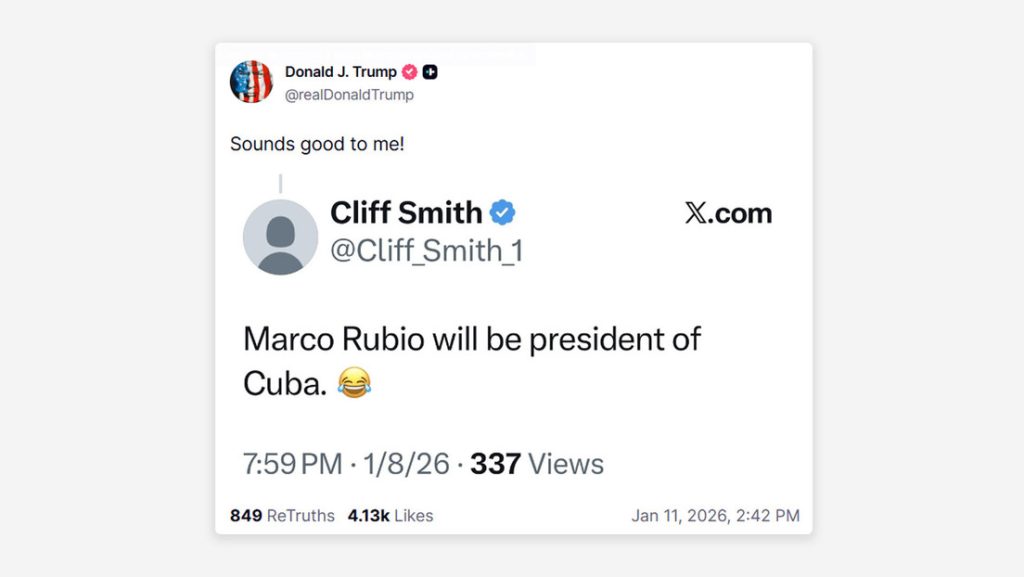Open the Donald J. Trump display name
This screenshot has height=577, width=1024.
pos(341,72)
